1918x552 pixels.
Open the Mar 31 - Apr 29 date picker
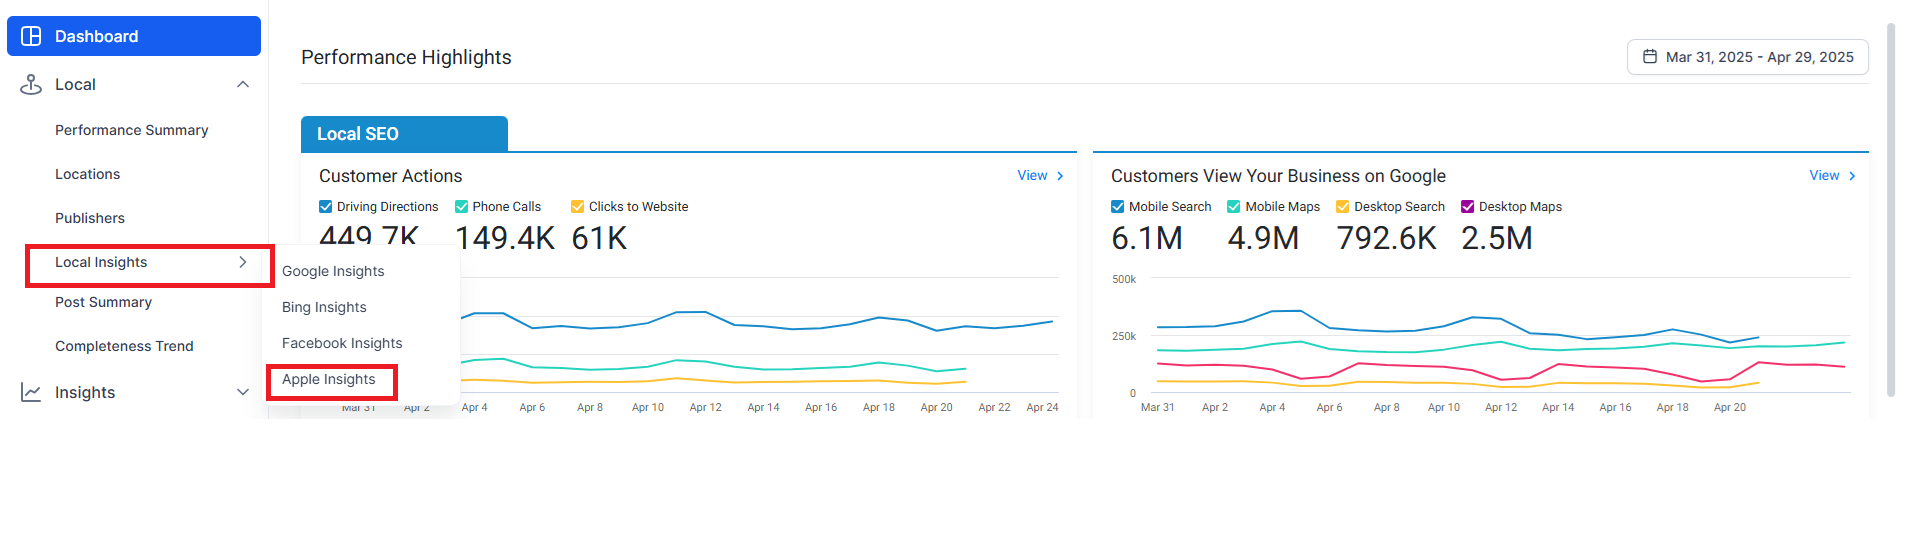(1747, 57)
